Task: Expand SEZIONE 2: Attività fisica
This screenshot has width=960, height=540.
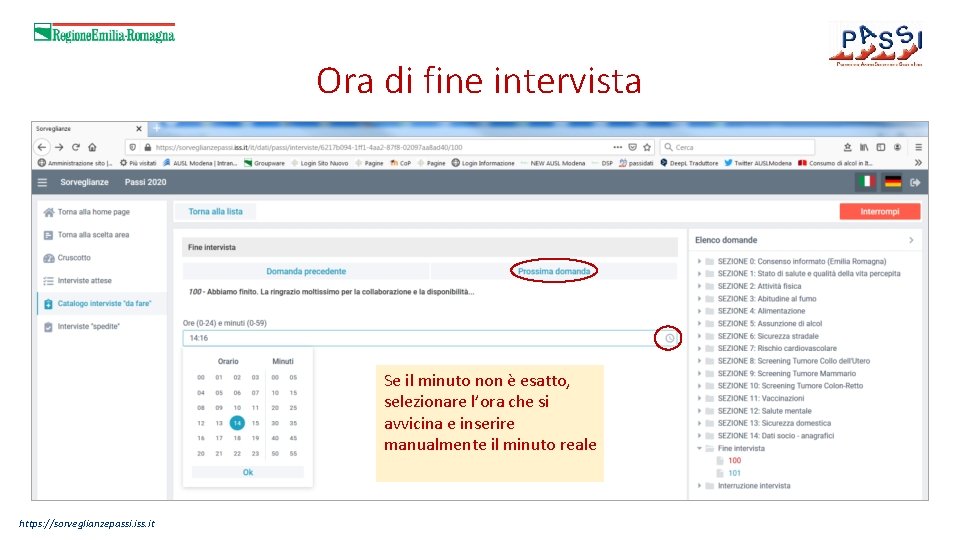Action: 699,286
